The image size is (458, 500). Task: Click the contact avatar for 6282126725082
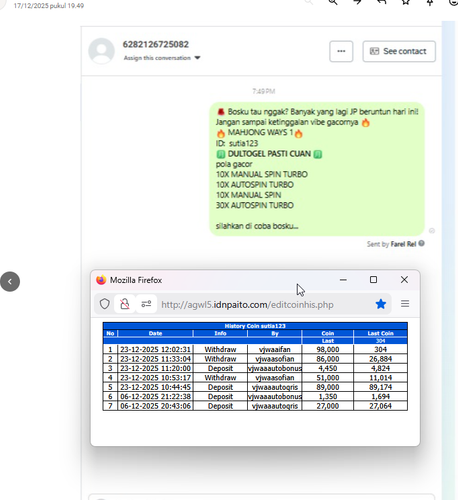101,51
